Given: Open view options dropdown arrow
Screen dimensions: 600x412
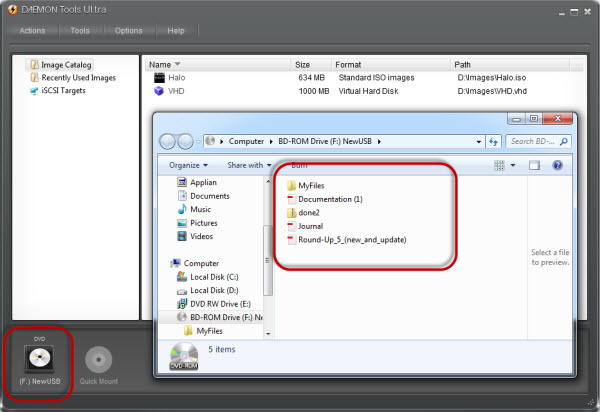Looking at the screenshot, I should 513,165.
